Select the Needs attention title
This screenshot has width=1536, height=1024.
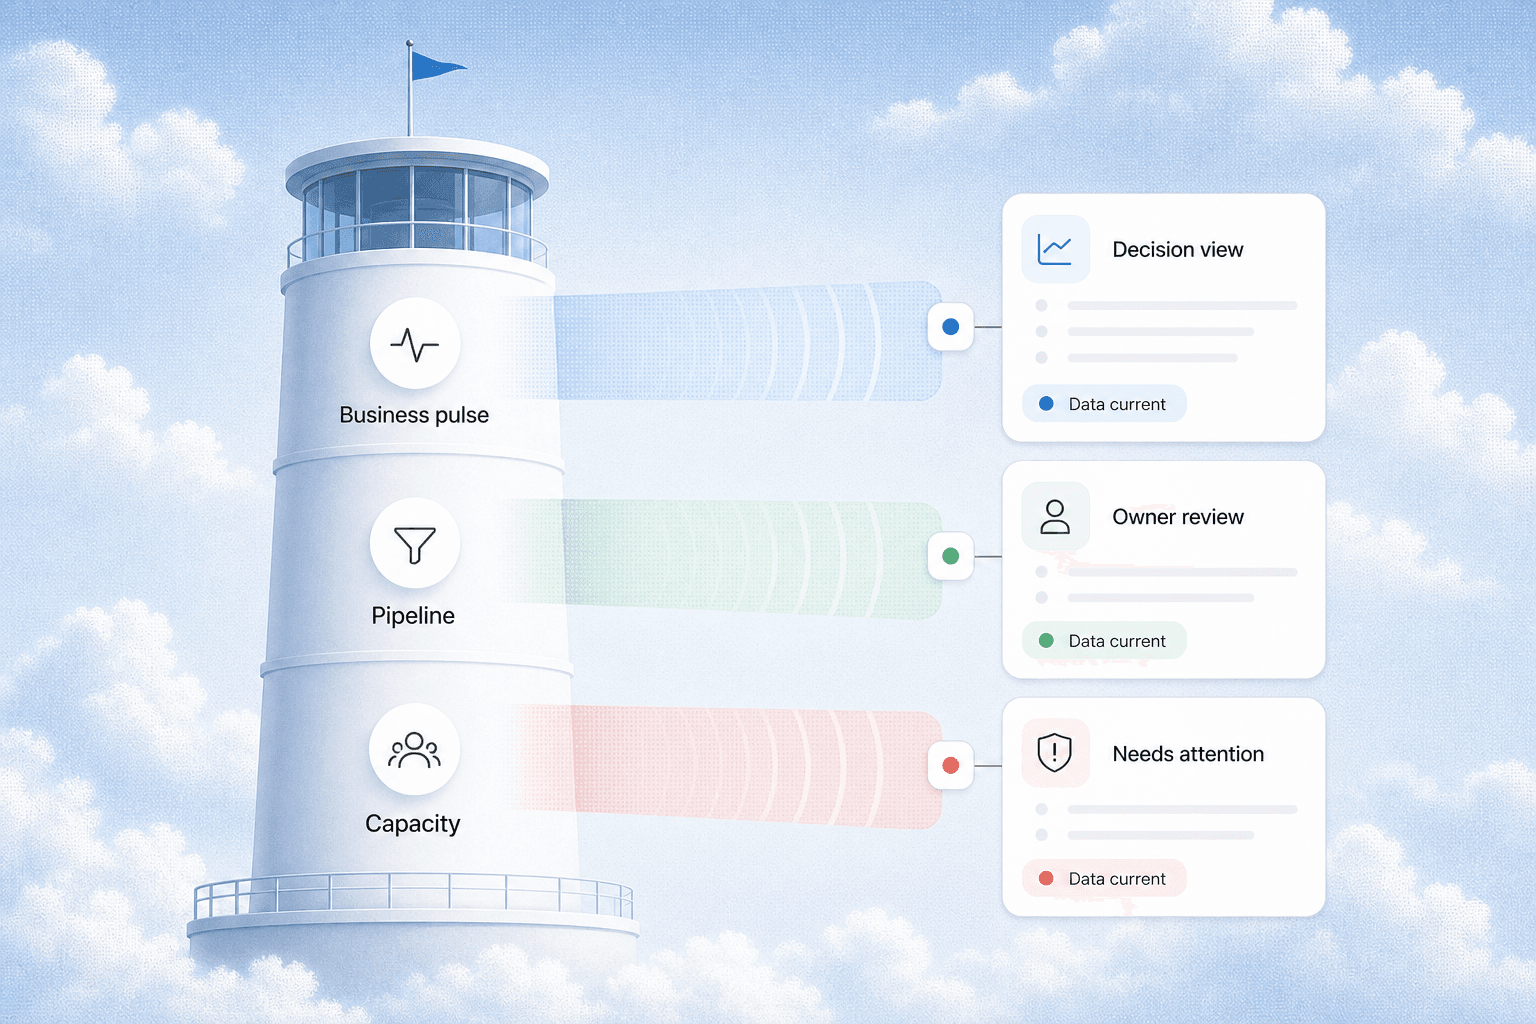(1188, 754)
